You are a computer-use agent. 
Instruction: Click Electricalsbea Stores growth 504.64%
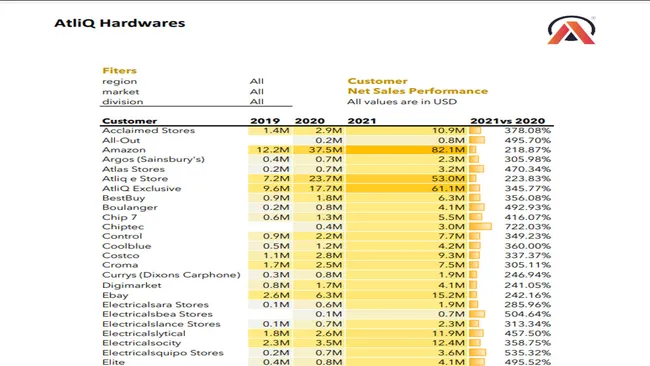coord(528,314)
